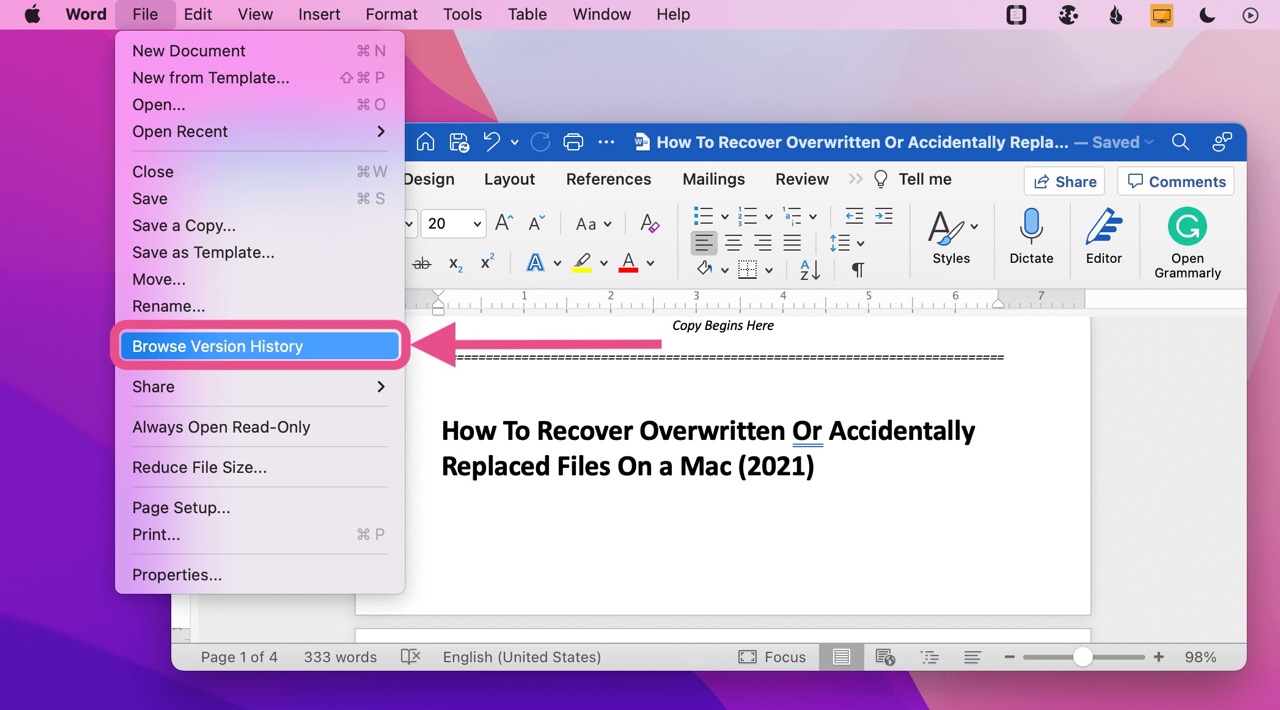Open Grammarly from the ribbon

click(x=1188, y=244)
